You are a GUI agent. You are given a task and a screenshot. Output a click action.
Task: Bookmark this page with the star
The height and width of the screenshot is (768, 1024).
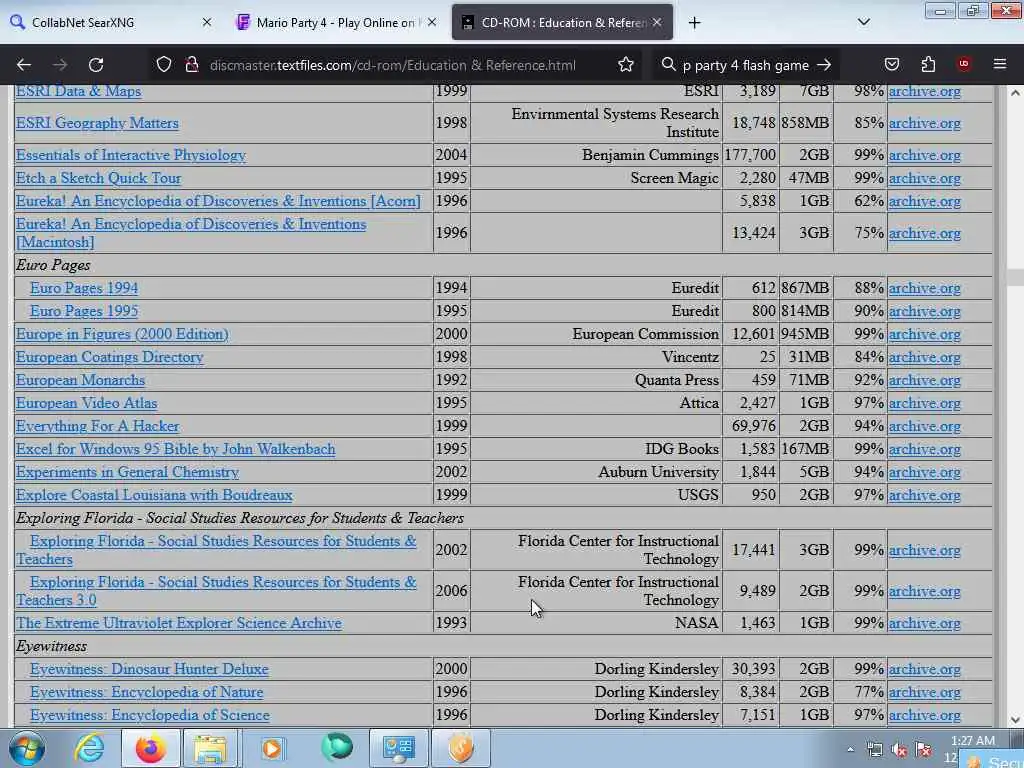tap(626, 65)
